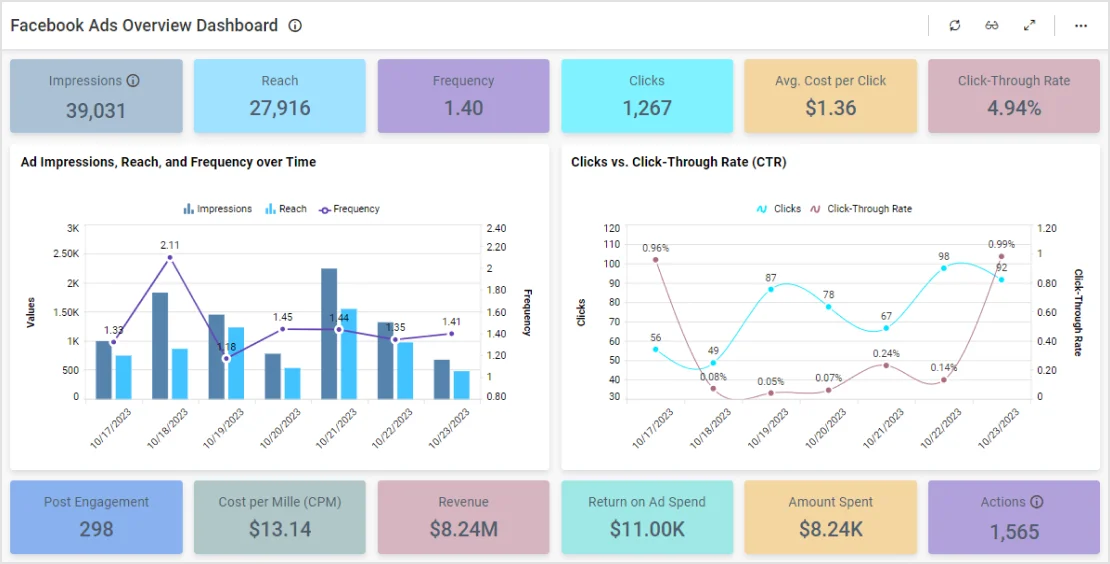This screenshot has width=1110, height=564.
Task: Select the Revenue $8.24M card
Action: pyautogui.click(x=463, y=517)
